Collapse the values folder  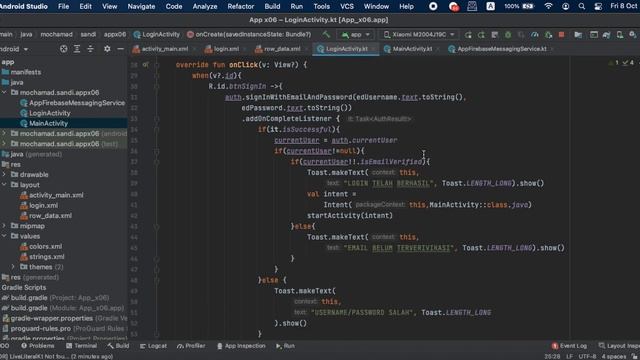point(4,236)
